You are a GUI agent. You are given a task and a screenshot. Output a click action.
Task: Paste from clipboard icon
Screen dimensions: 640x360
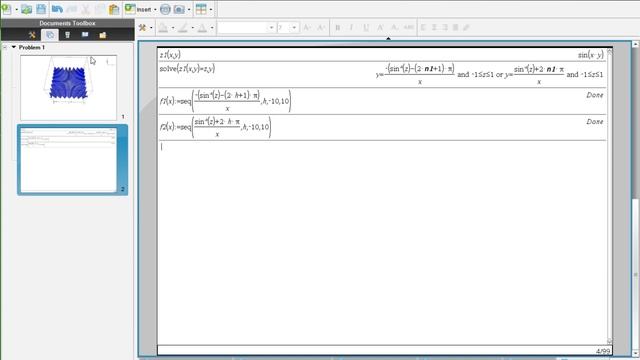(x=114, y=9)
